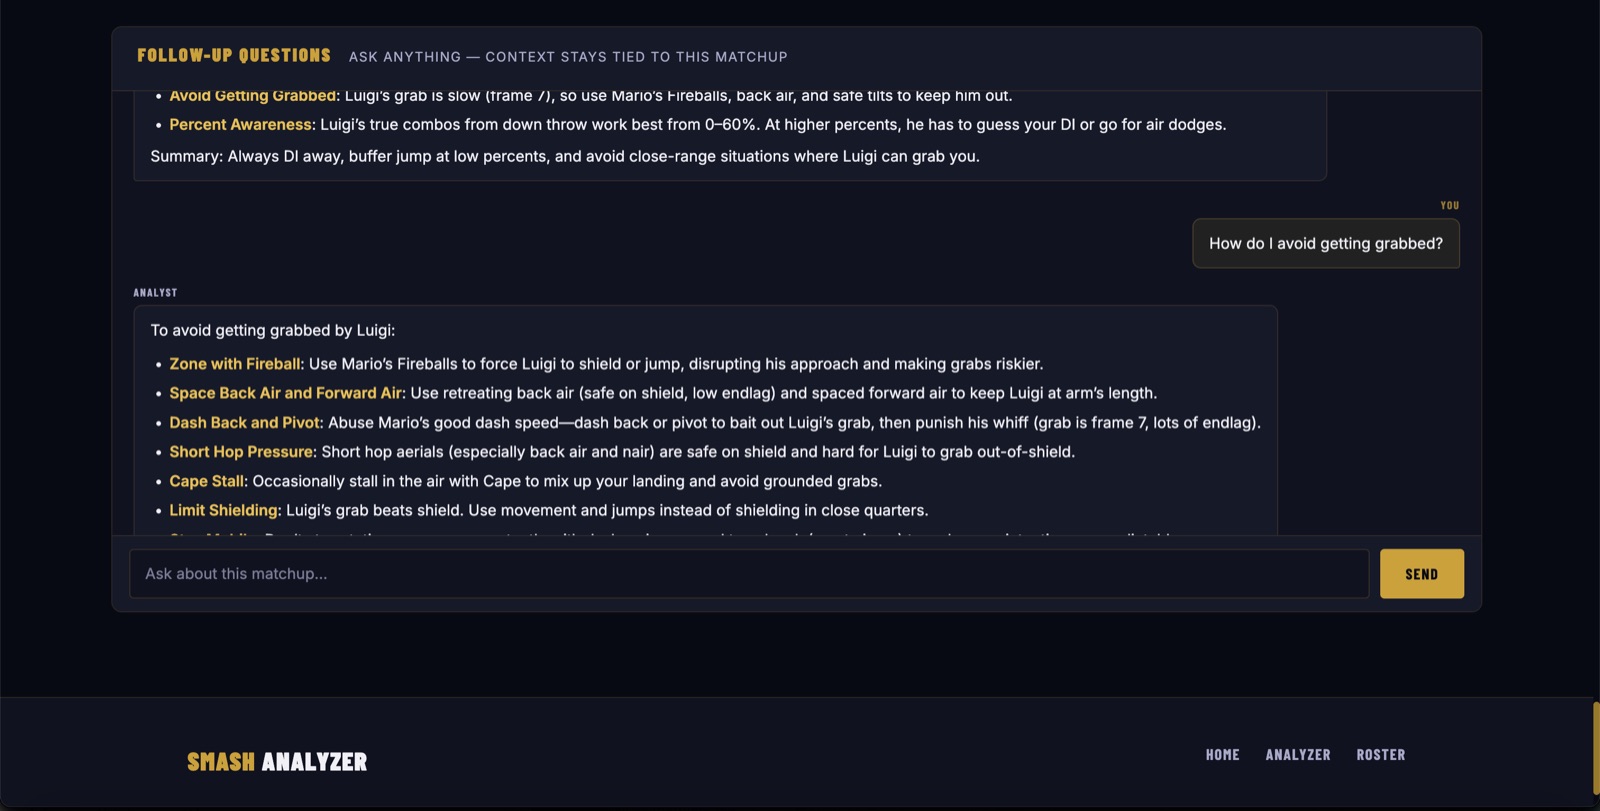
Task: Select the 'How do I avoid getting grabbed?' bubble
Action: coord(1326,244)
